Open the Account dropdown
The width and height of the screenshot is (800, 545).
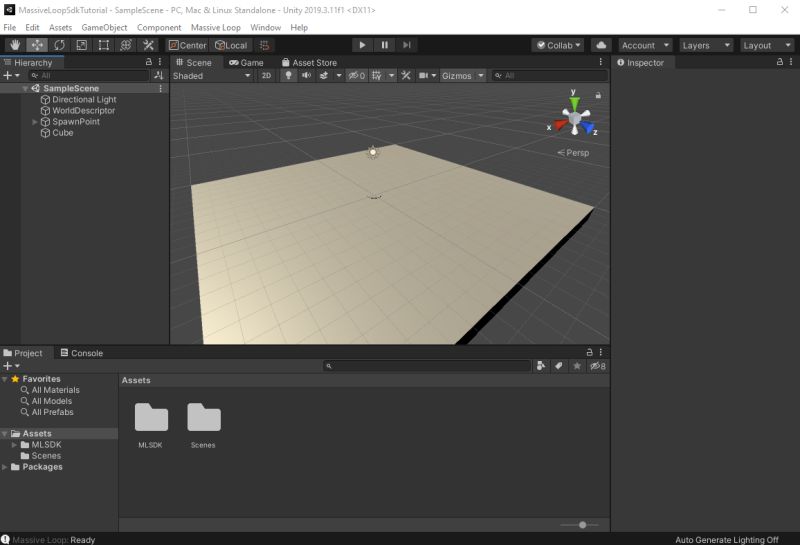click(x=645, y=45)
